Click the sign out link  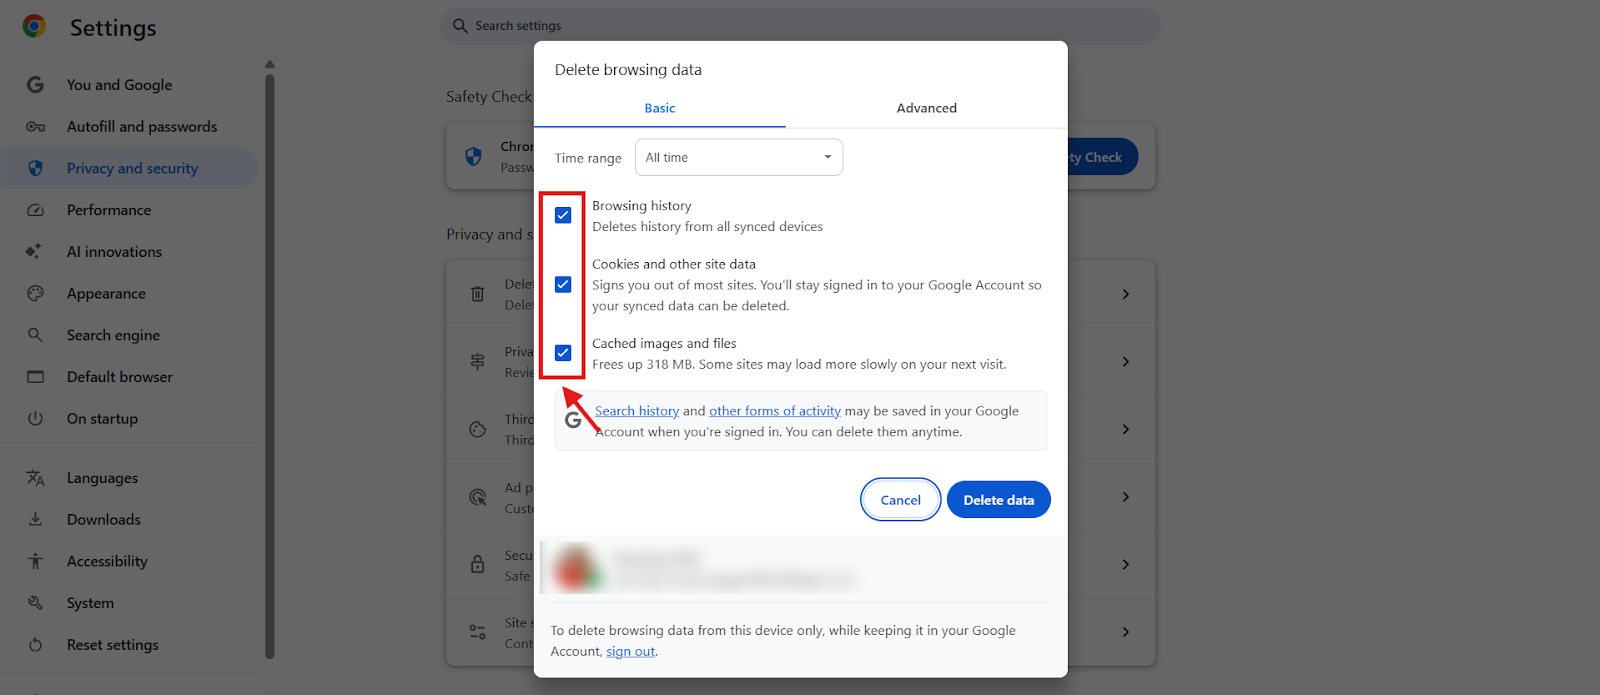631,652
